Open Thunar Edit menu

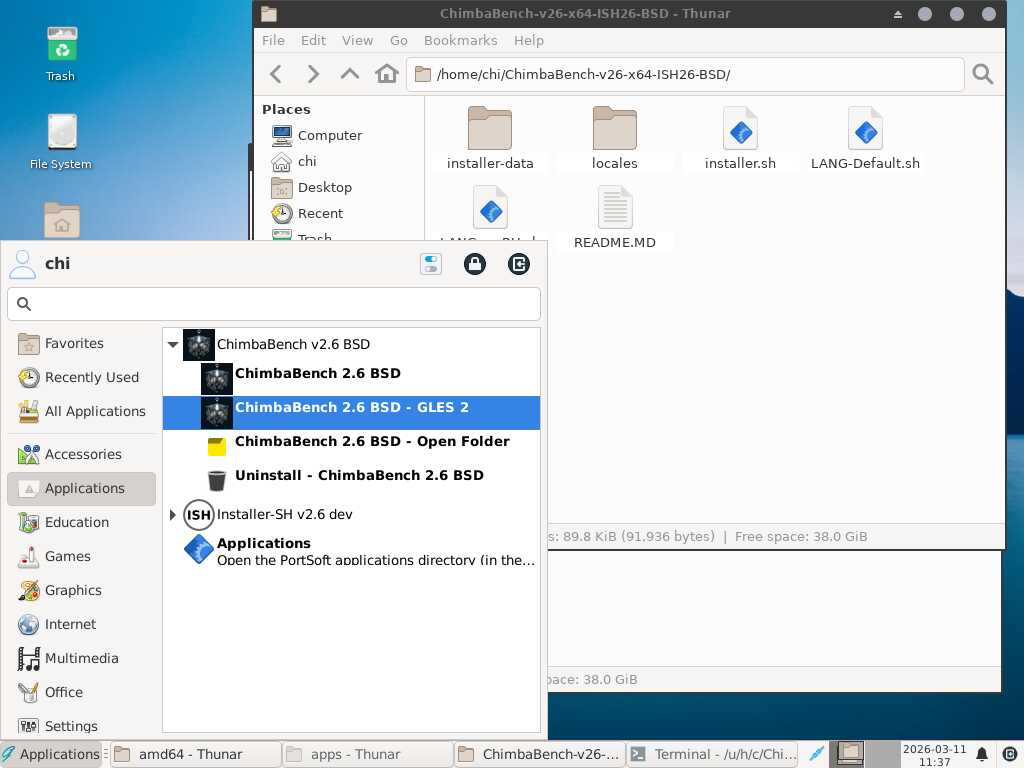pyautogui.click(x=313, y=40)
